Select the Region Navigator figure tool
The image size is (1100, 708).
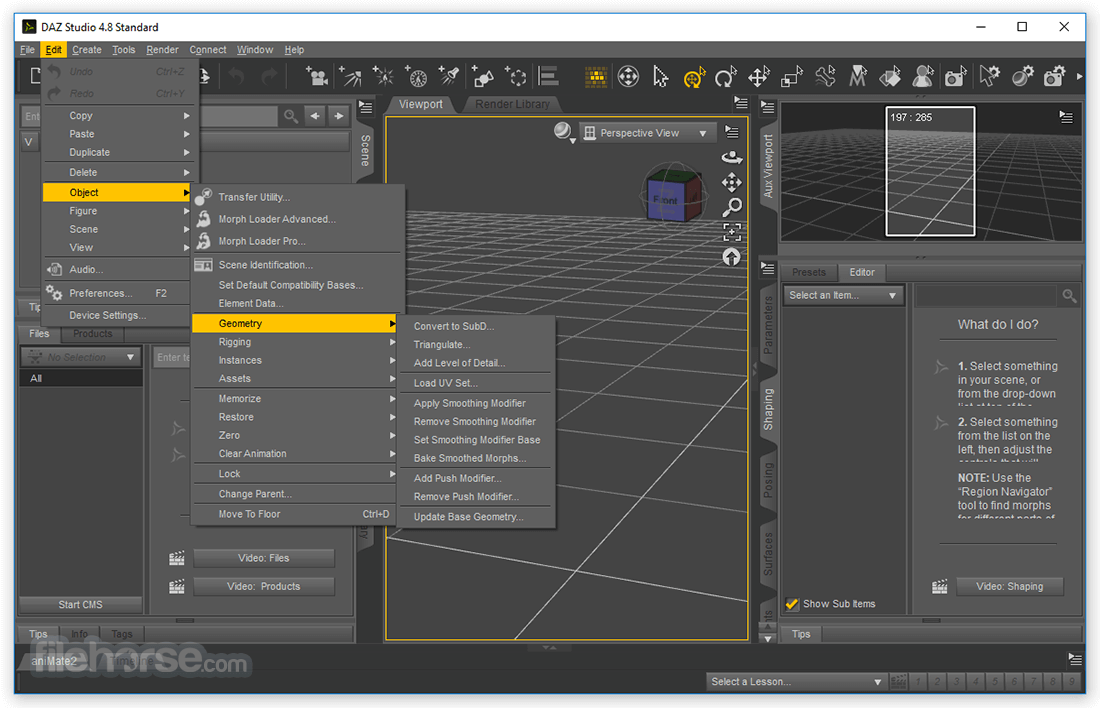923,76
